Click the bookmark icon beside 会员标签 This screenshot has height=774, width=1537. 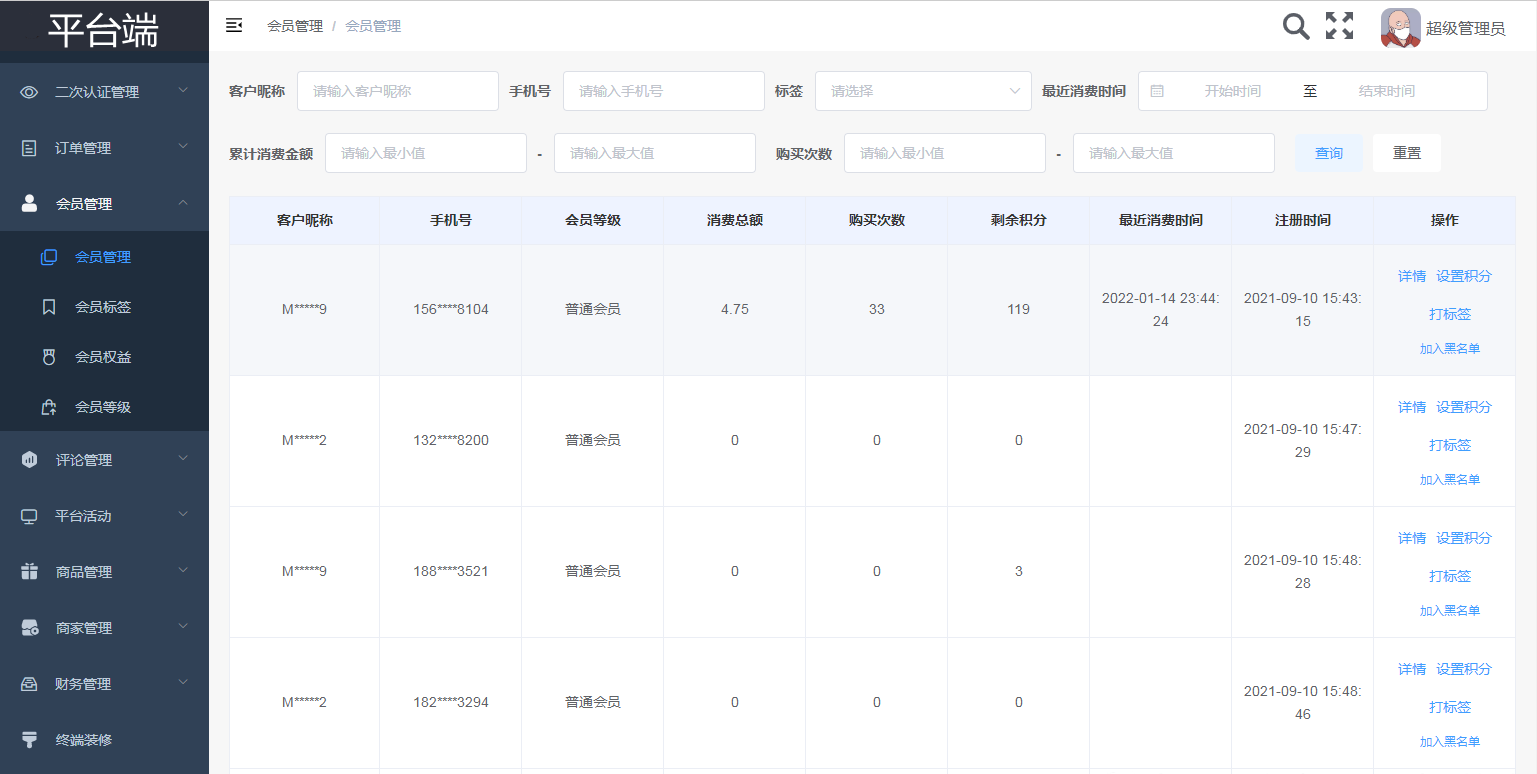pos(49,307)
